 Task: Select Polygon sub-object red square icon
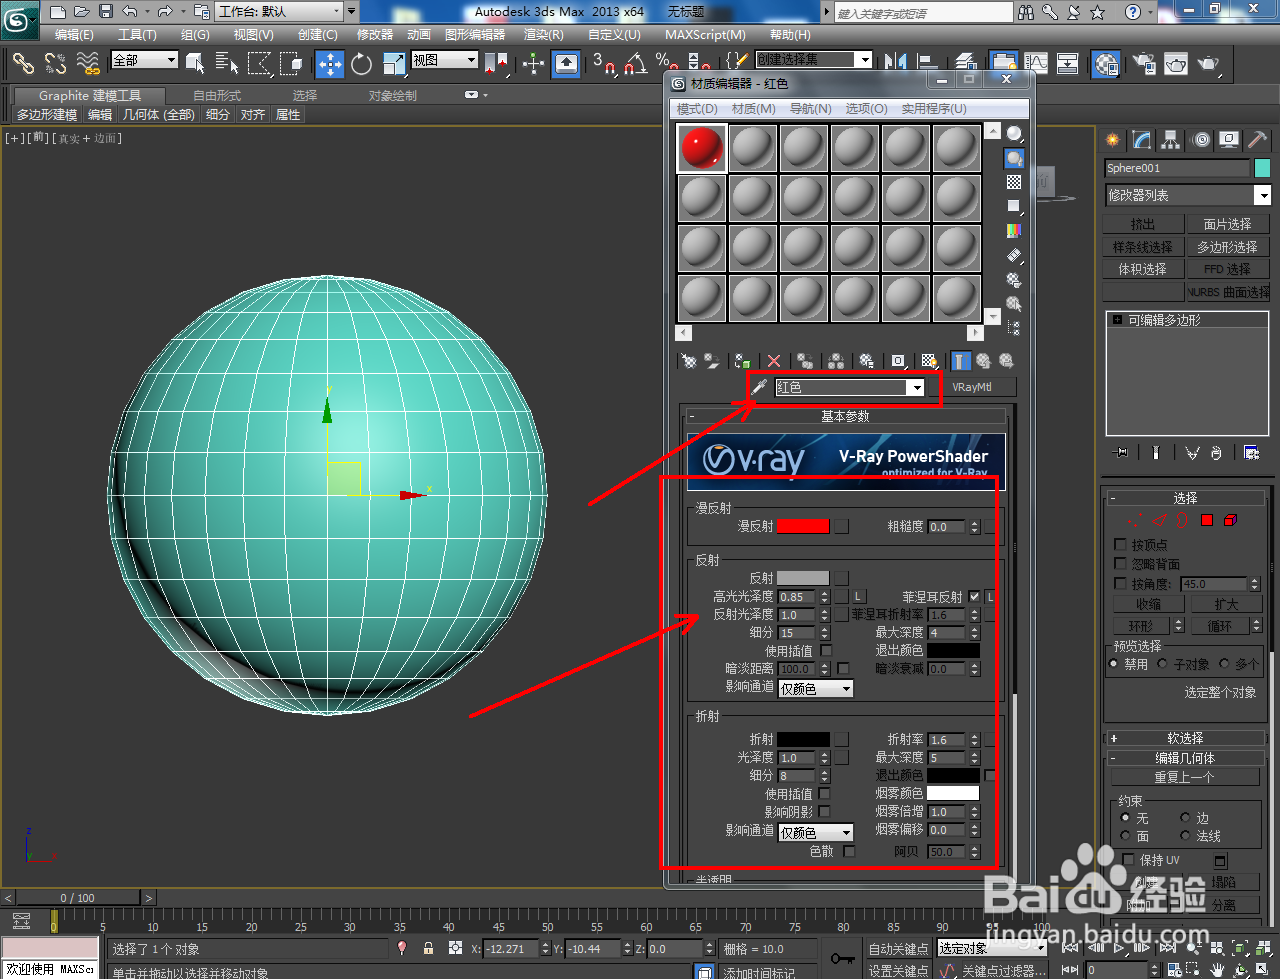click(1207, 520)
